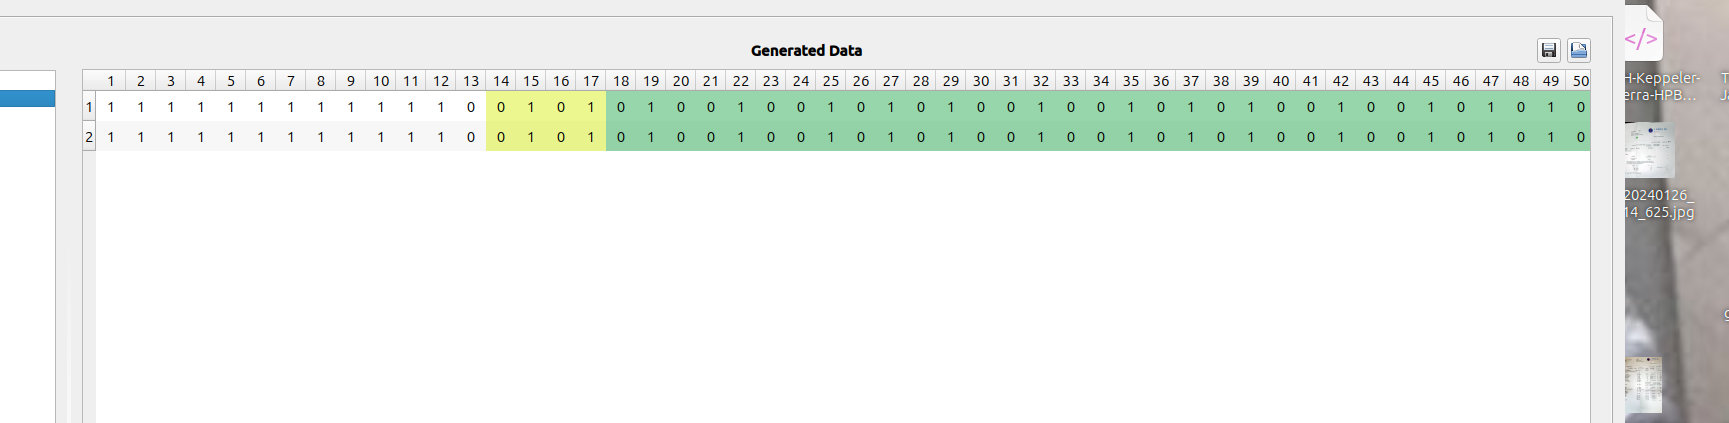This screenshot has height=423, width=1729.
Task: Select the row 2 header
Action: pos(89,137)
